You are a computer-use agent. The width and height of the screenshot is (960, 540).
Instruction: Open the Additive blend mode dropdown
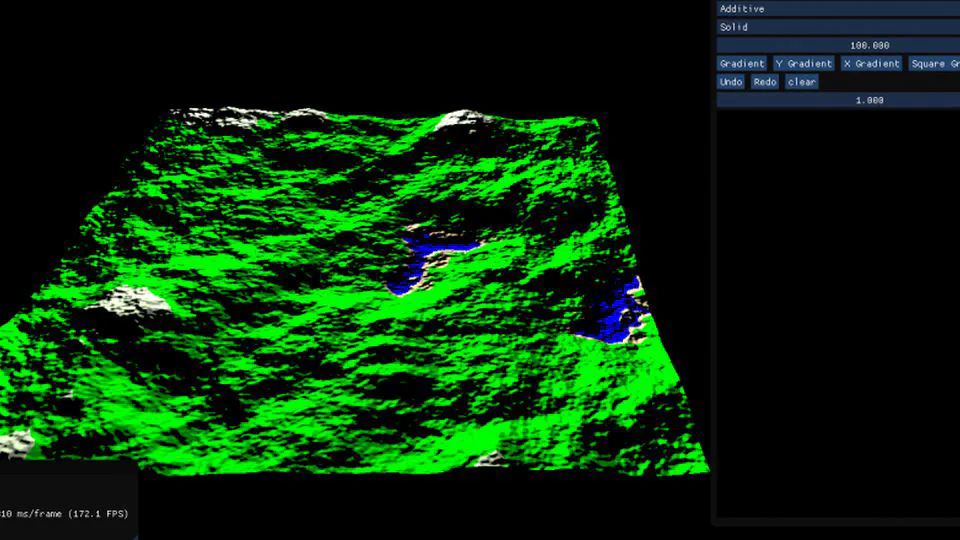(x=838, y=9)
